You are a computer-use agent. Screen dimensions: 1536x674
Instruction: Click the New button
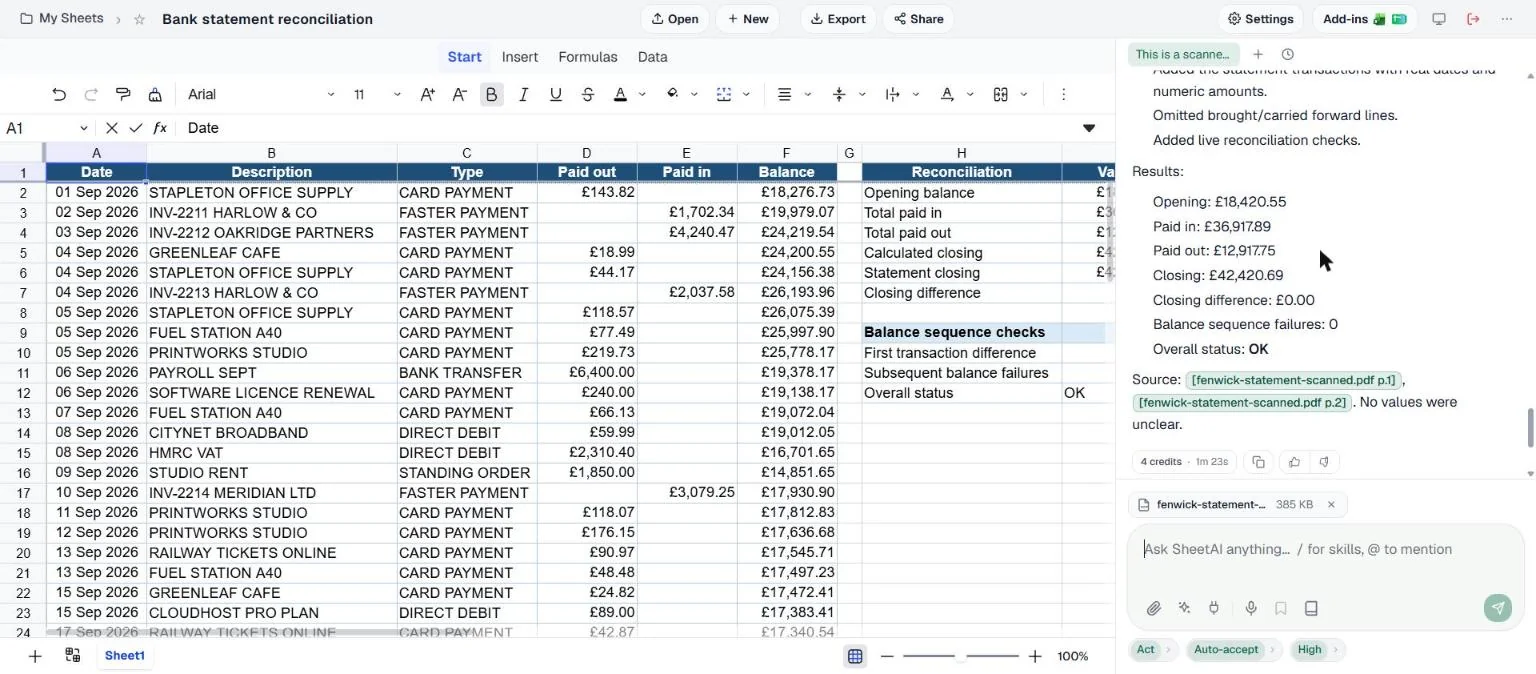[x=748, y=19]
